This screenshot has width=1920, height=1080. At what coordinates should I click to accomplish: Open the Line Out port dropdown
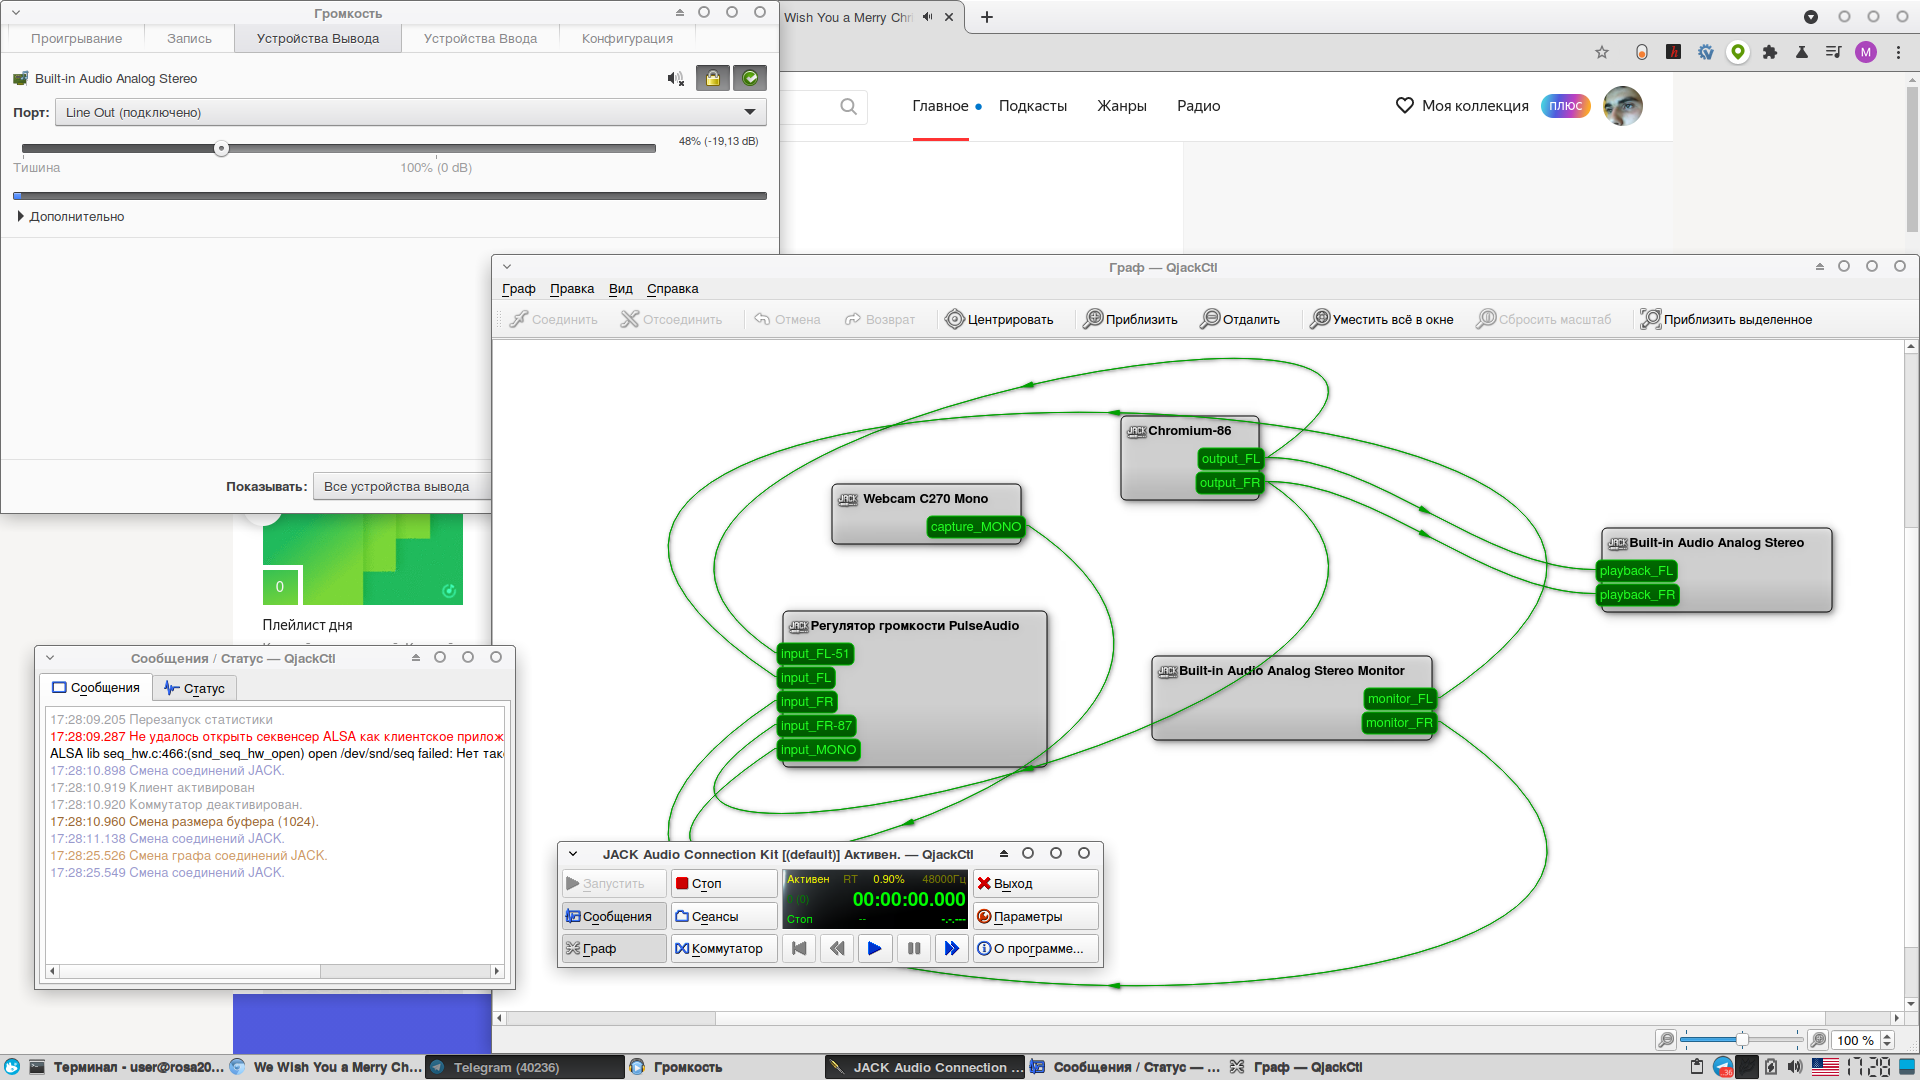[x=410, y=112]
